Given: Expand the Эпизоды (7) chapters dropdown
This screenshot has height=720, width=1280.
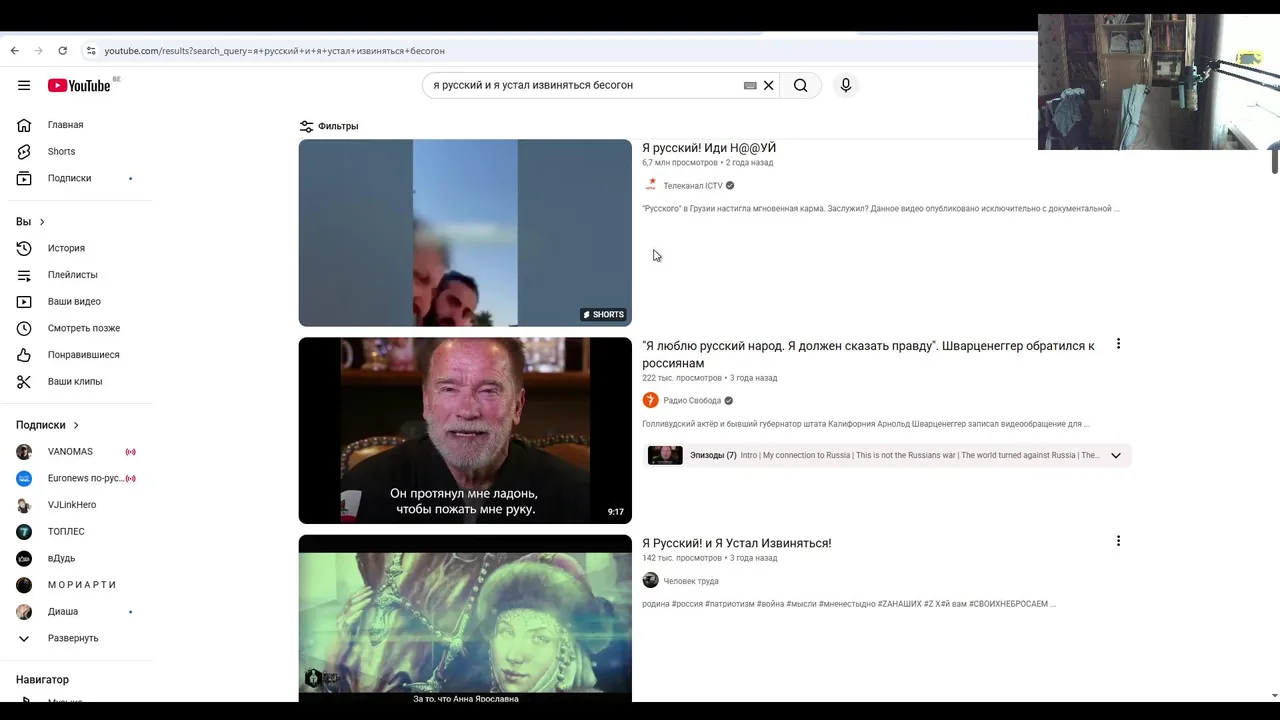Looking at the screenshot, I should tap(1116, 456).
